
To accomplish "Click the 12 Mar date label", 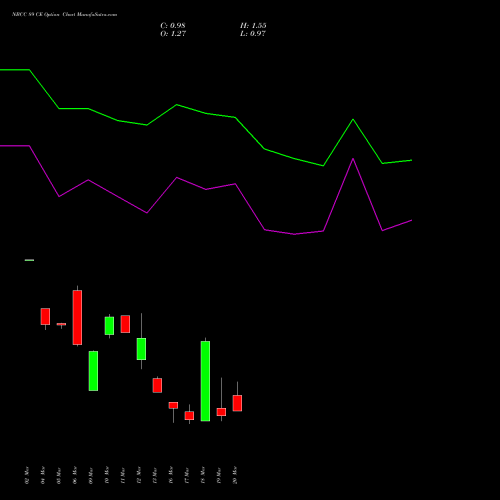I will tap(139, 475).
